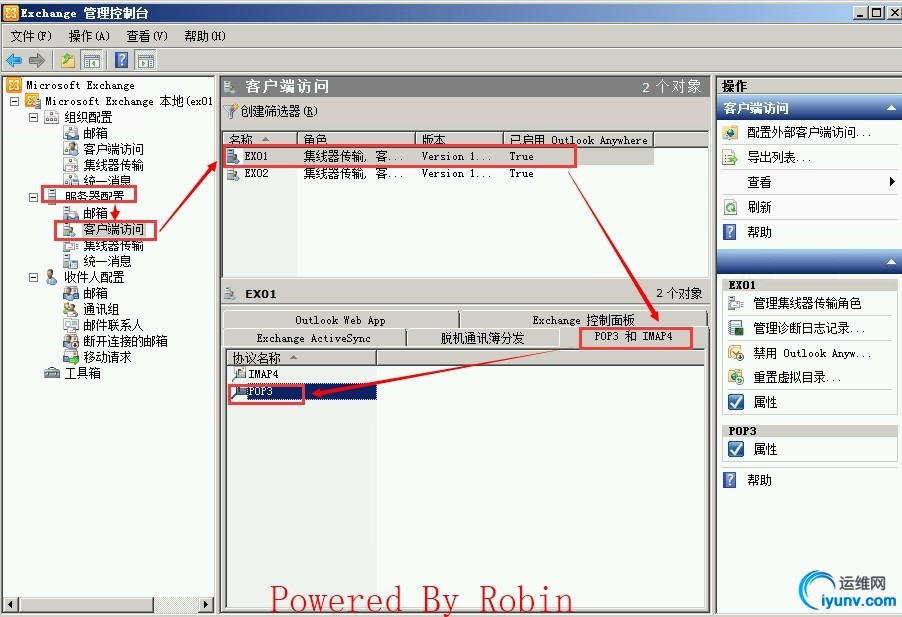Select the EX01 server row

(438, 156)
